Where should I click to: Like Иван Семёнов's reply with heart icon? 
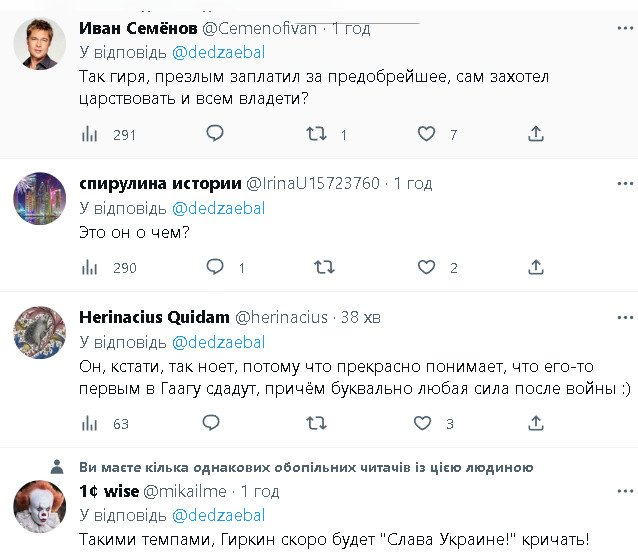coord(427,134)
